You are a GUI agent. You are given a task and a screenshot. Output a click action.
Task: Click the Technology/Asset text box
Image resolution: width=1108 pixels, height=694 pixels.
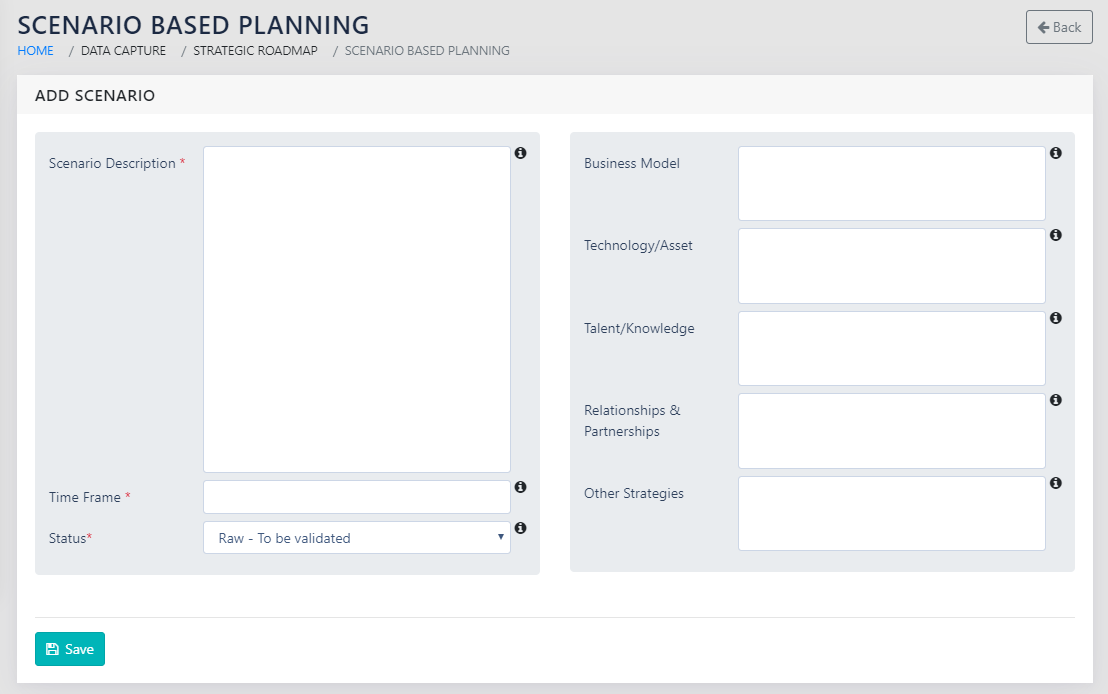[891, 266]
